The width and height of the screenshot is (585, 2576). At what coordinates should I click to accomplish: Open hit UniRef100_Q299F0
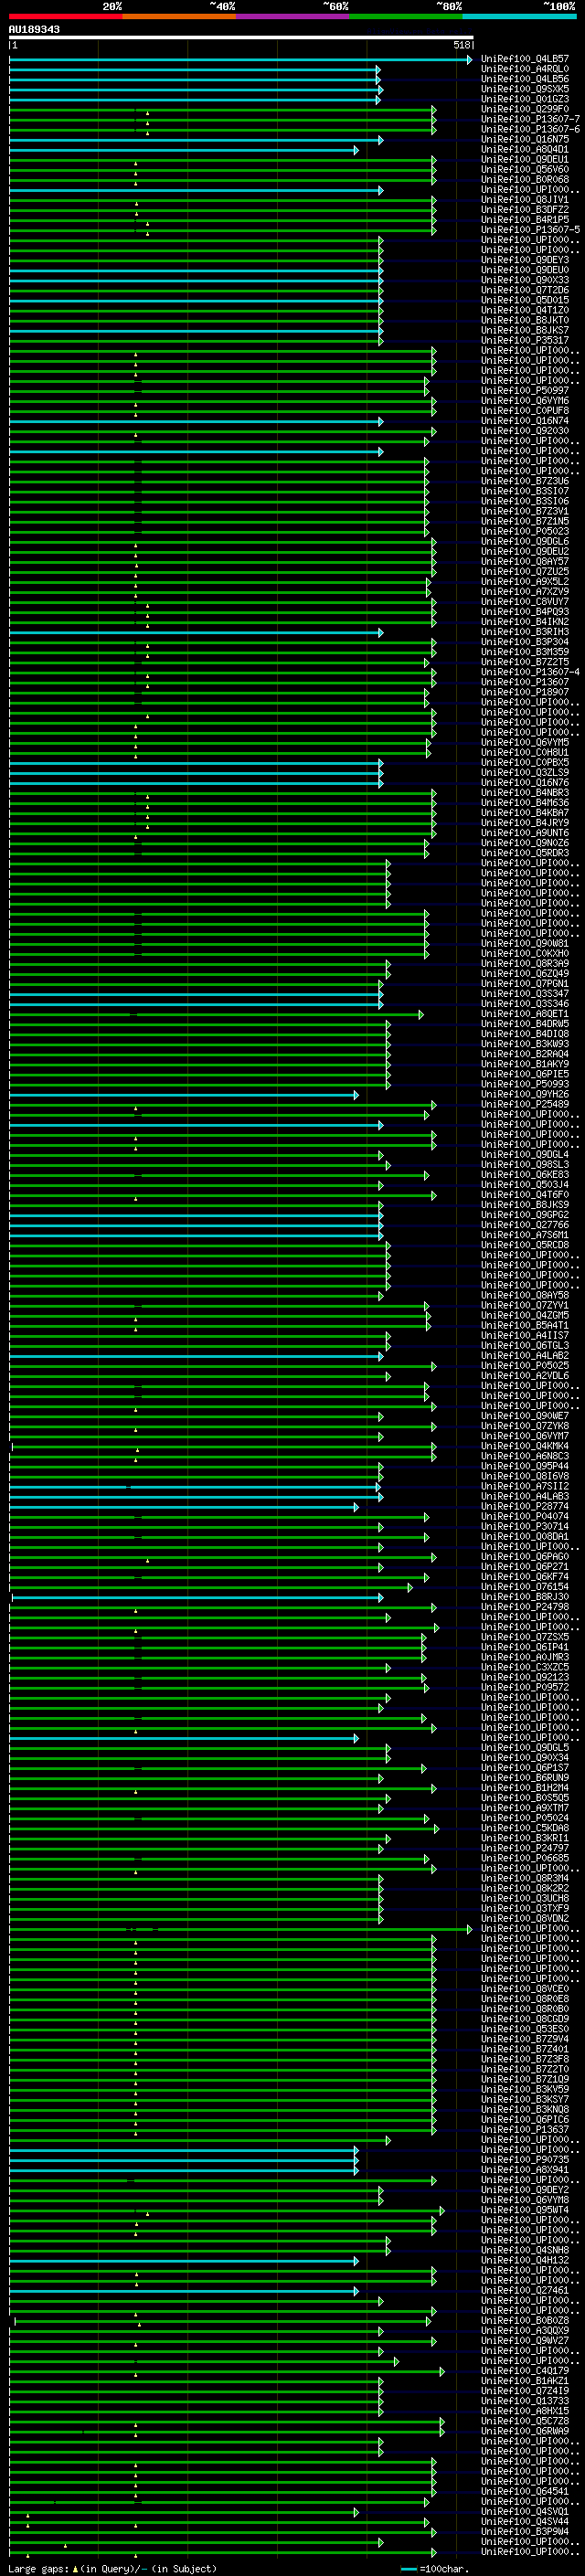click(525, 109)
